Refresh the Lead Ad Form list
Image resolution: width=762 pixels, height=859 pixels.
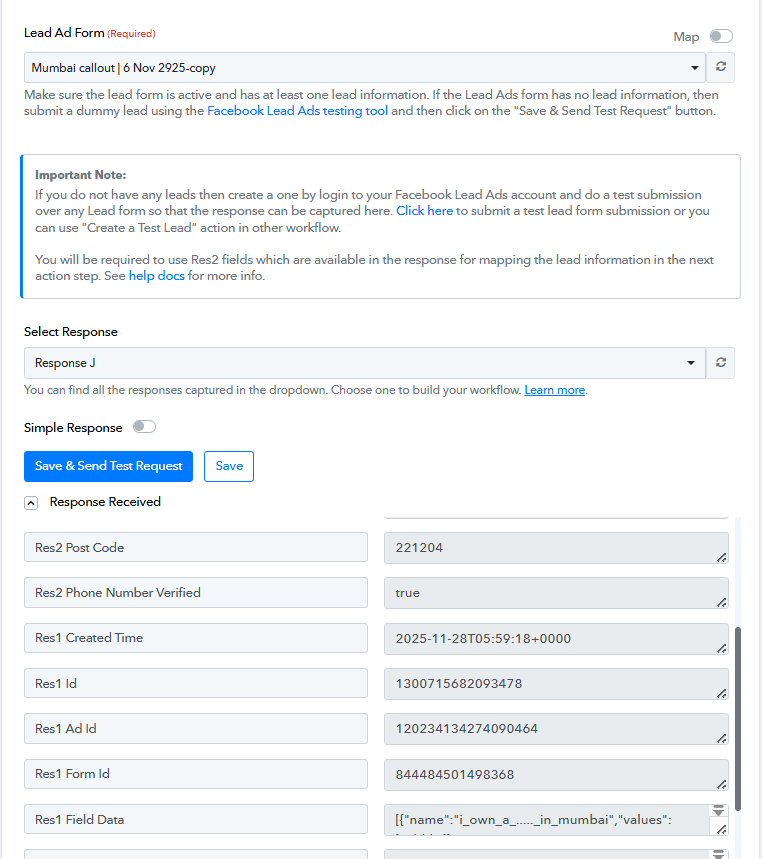[720, 68]
